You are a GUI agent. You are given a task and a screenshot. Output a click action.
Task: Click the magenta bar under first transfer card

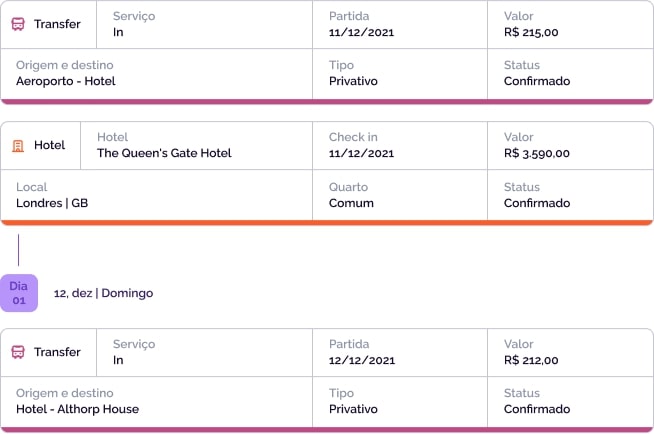pyautogui.click(x=327, y=102)
